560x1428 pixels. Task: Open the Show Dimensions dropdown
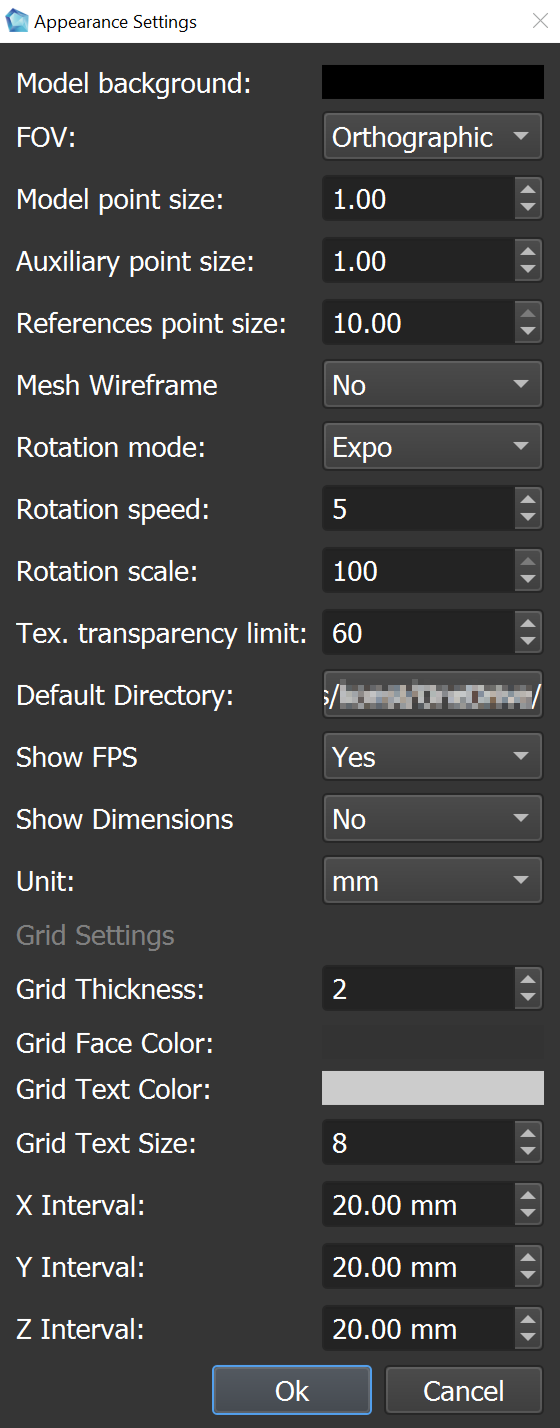432,819
